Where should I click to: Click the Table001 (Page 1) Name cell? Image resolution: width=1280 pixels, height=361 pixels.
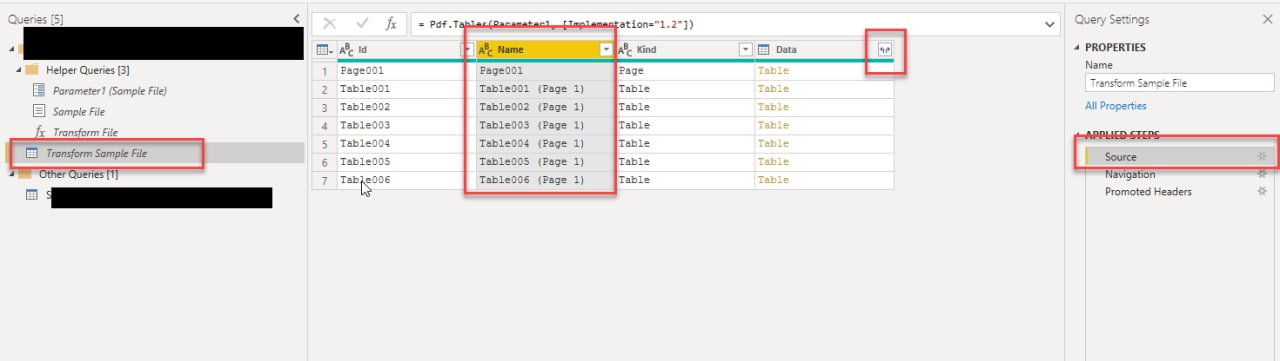click(x=545, y=89)
